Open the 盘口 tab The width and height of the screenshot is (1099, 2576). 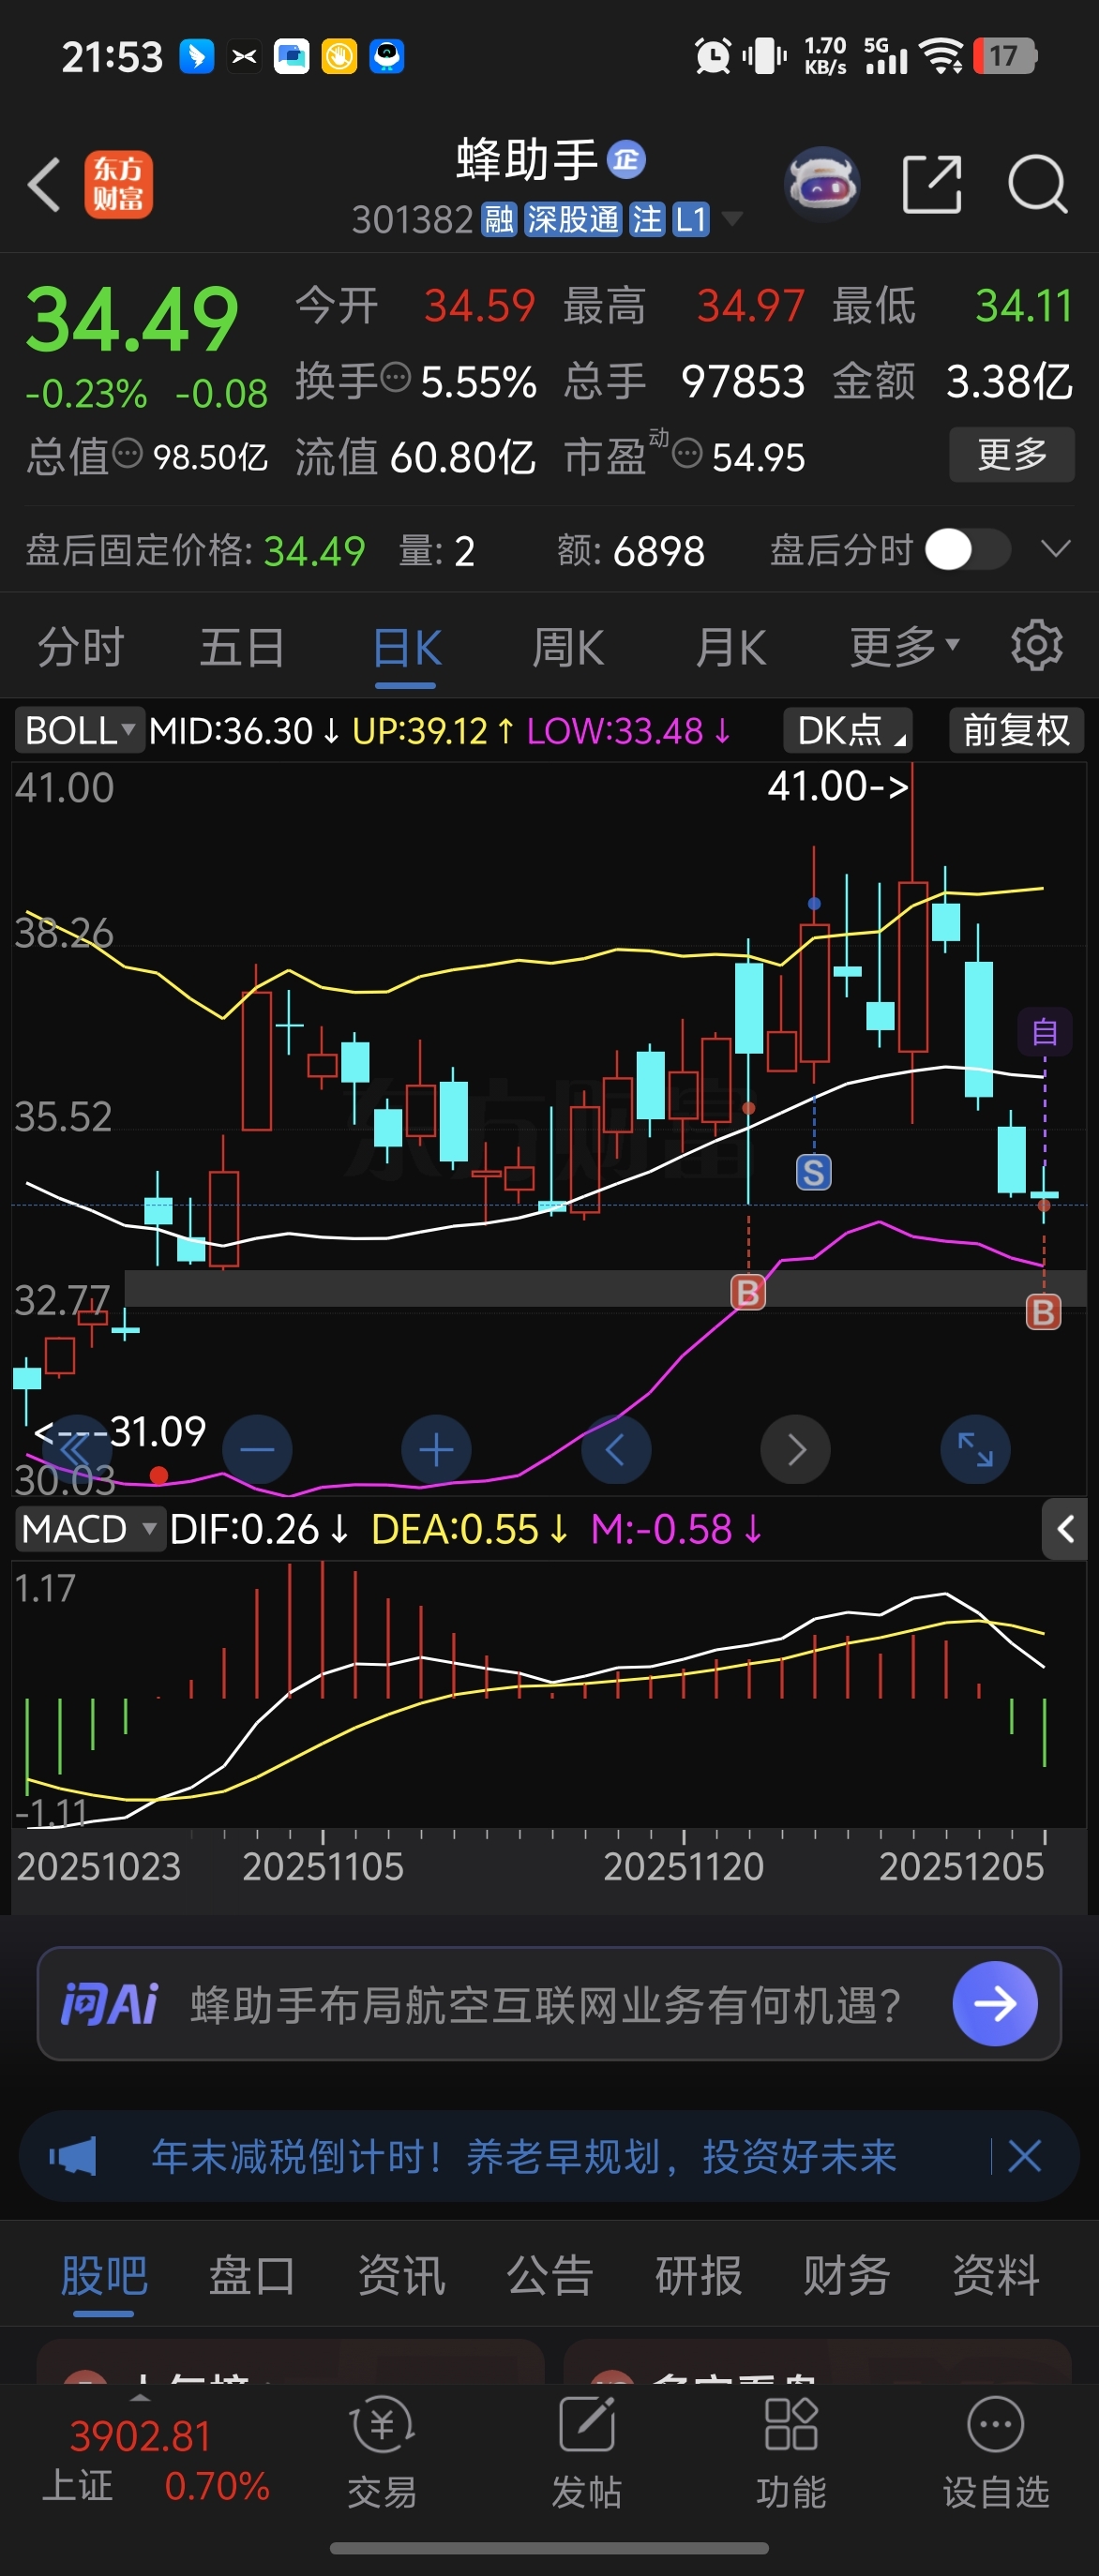[252, 2275]
